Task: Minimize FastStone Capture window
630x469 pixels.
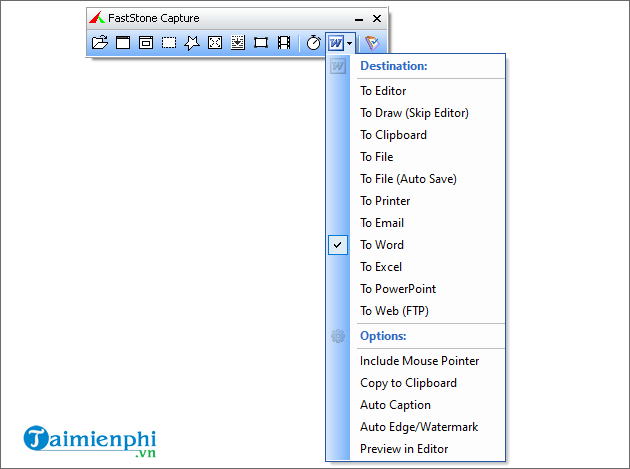Action: pyautogui.click(x=359, y=19)
